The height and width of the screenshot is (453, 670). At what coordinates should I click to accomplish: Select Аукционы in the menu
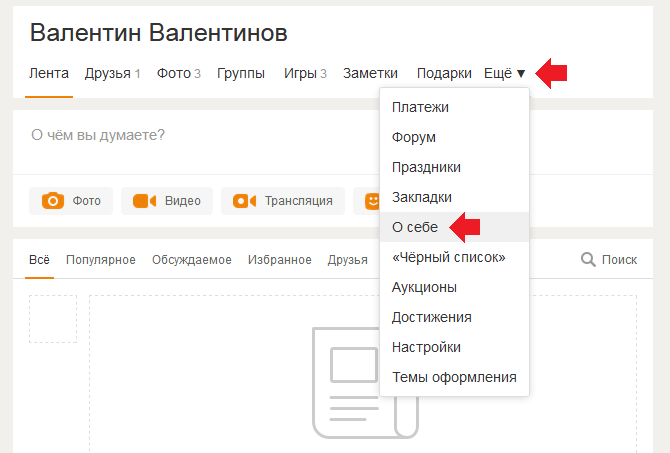pos(454,287)
